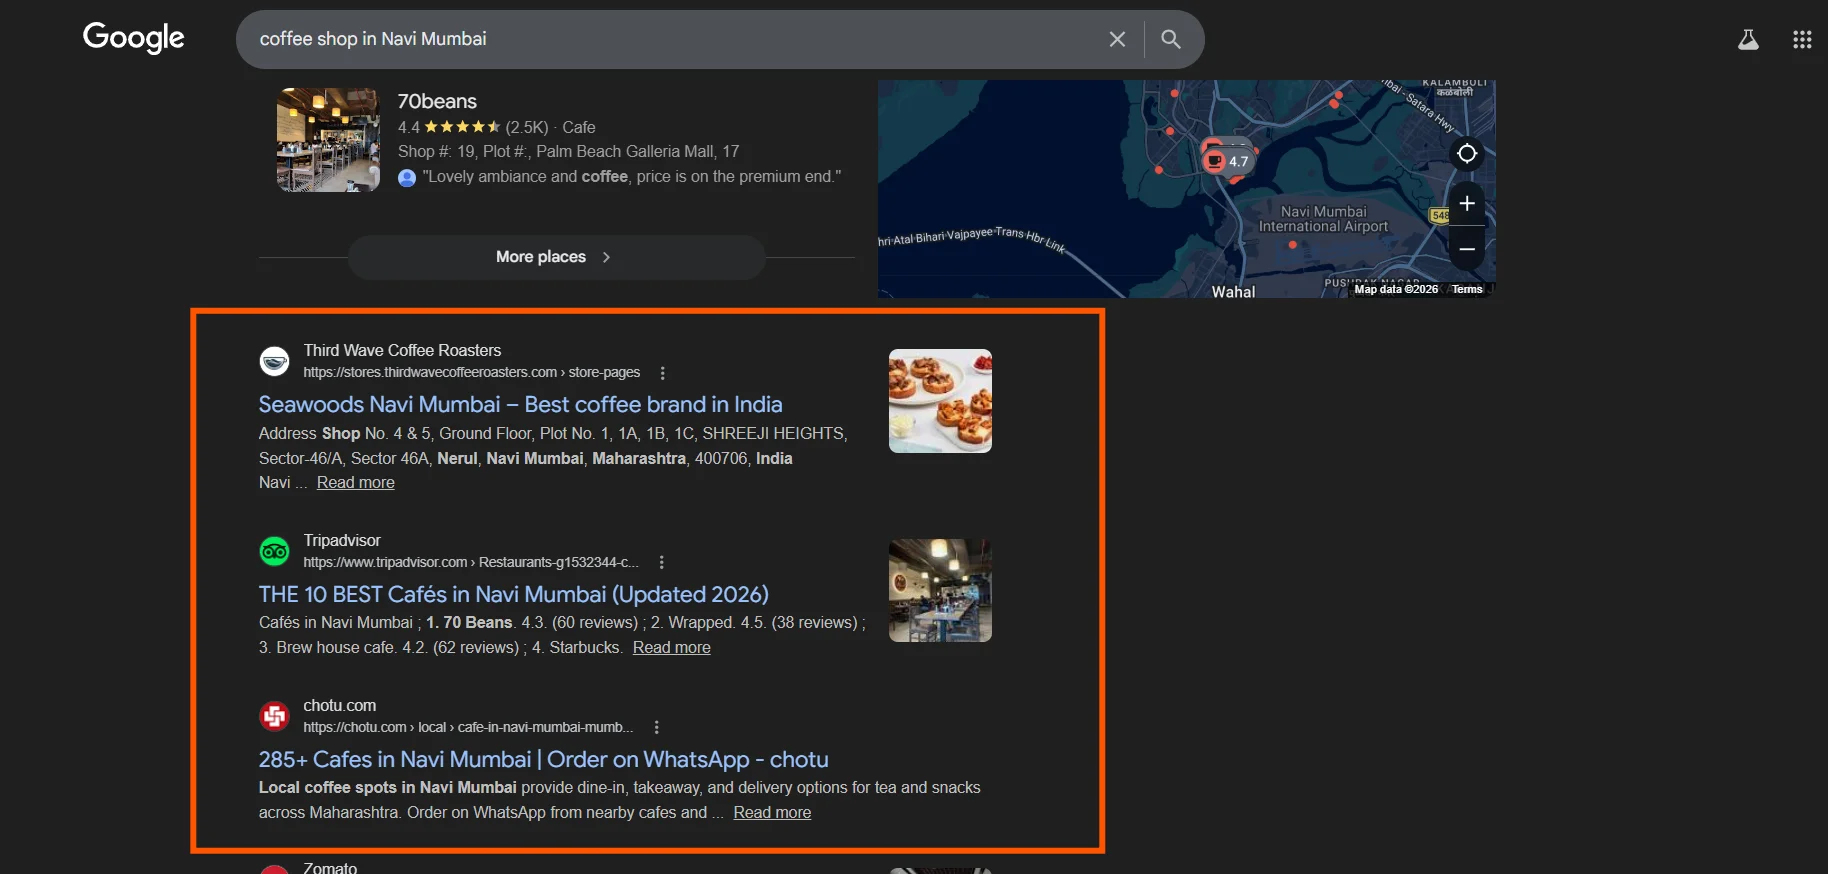The width and height of the screenshot is (1828, 874).
Task: Open the 70beans cafe photo
Action: pos(328,140)
